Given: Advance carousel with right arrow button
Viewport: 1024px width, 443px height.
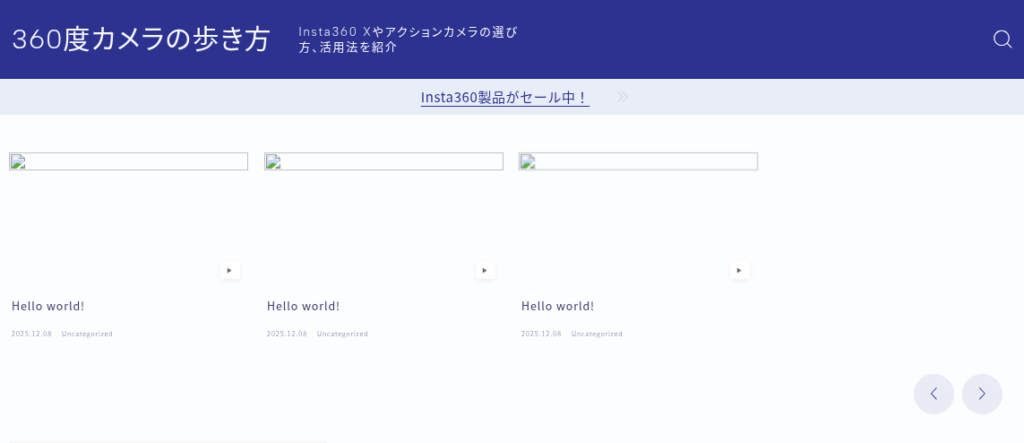Looking at the screenshot, I should click(982, 393).
